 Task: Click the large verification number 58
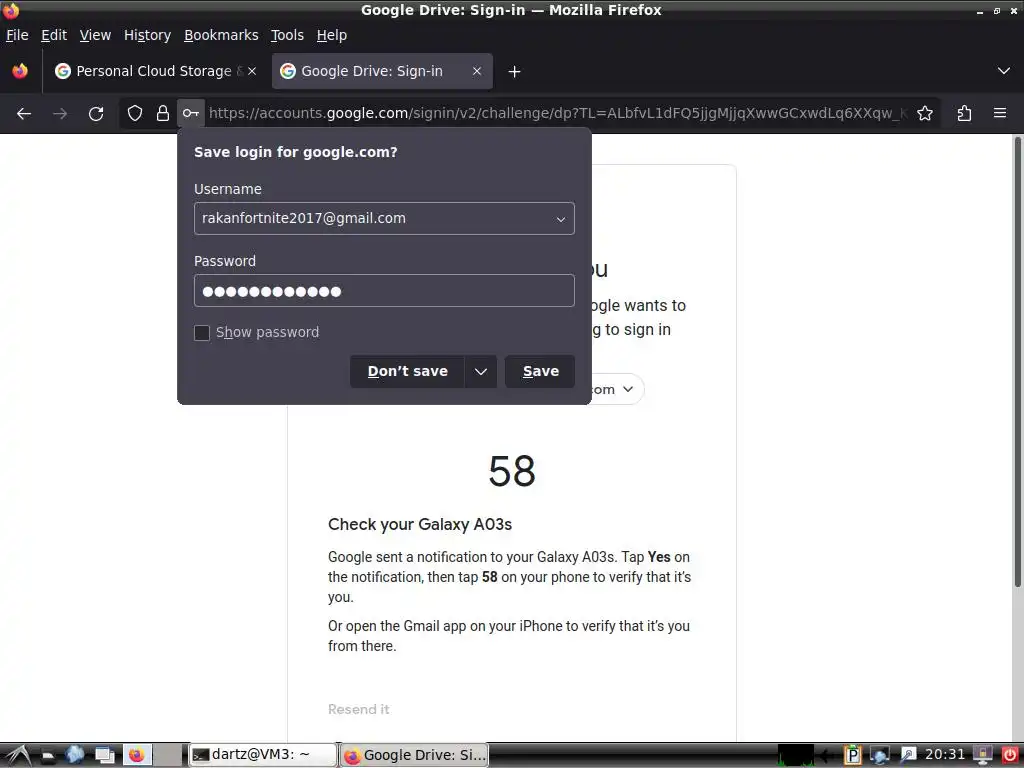pos(512,472)
